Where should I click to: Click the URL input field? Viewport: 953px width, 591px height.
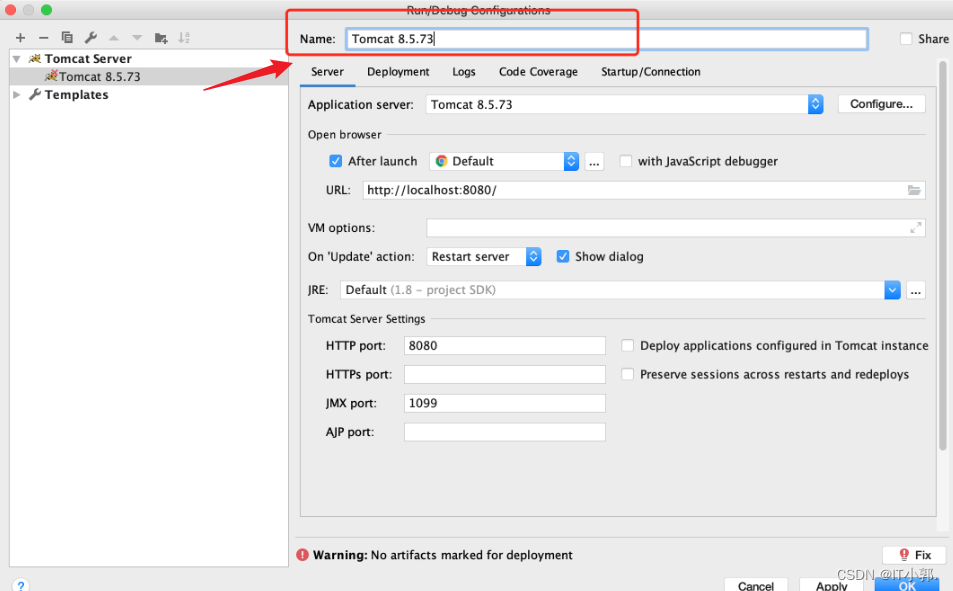[x=644, y=190]
